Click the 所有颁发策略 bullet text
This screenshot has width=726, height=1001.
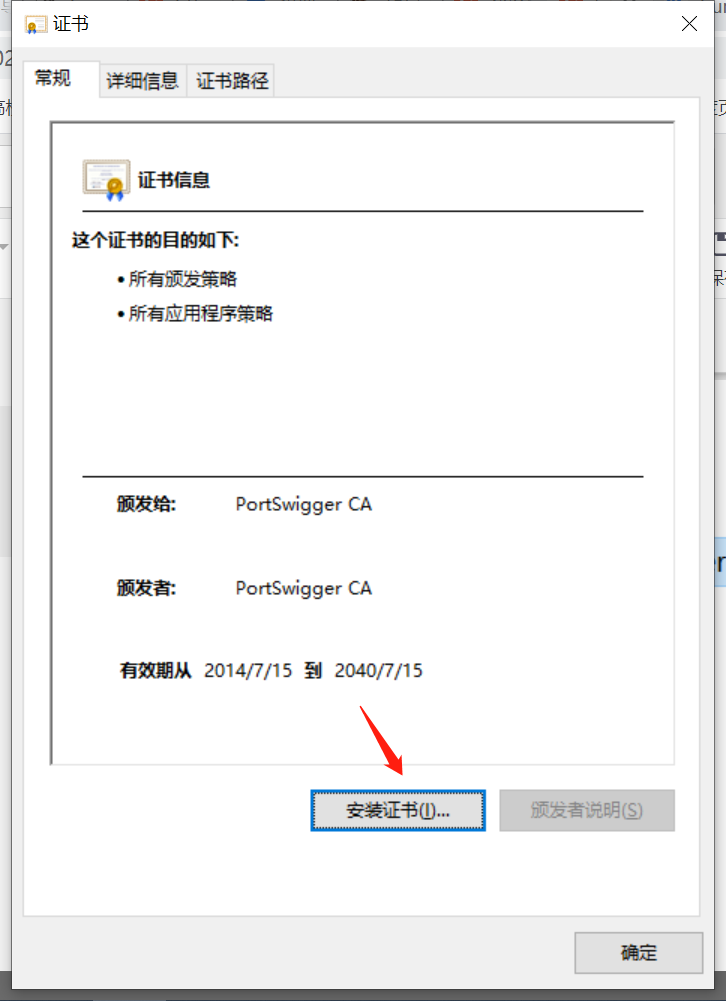(x=183, y=279)
